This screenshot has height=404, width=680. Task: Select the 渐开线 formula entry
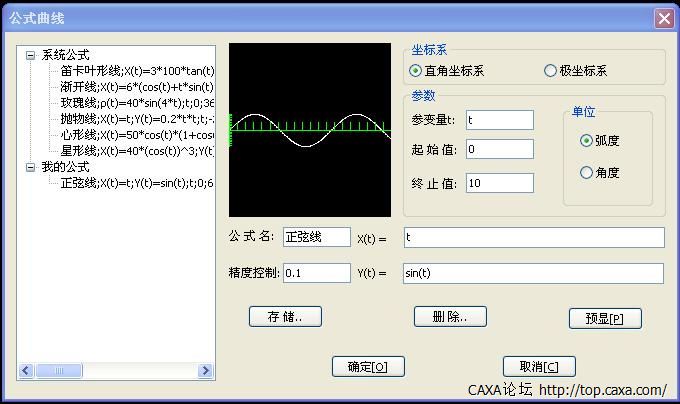coord(137,87)
